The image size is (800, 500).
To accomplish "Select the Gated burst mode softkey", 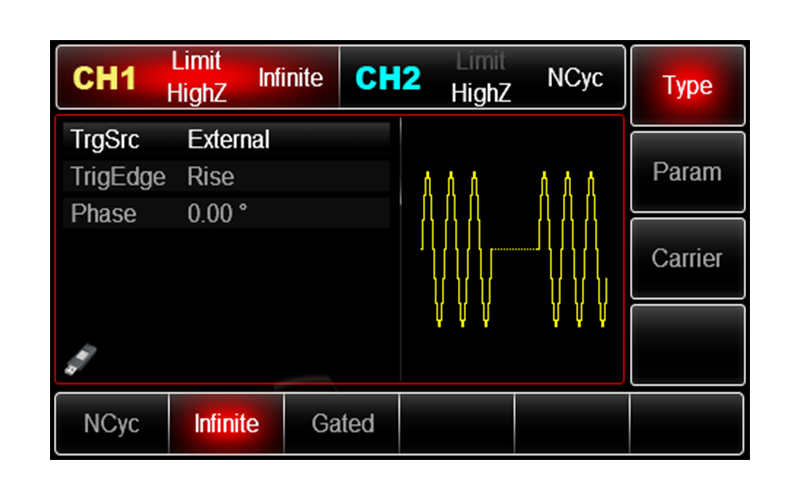I will [x=342, y=424].
